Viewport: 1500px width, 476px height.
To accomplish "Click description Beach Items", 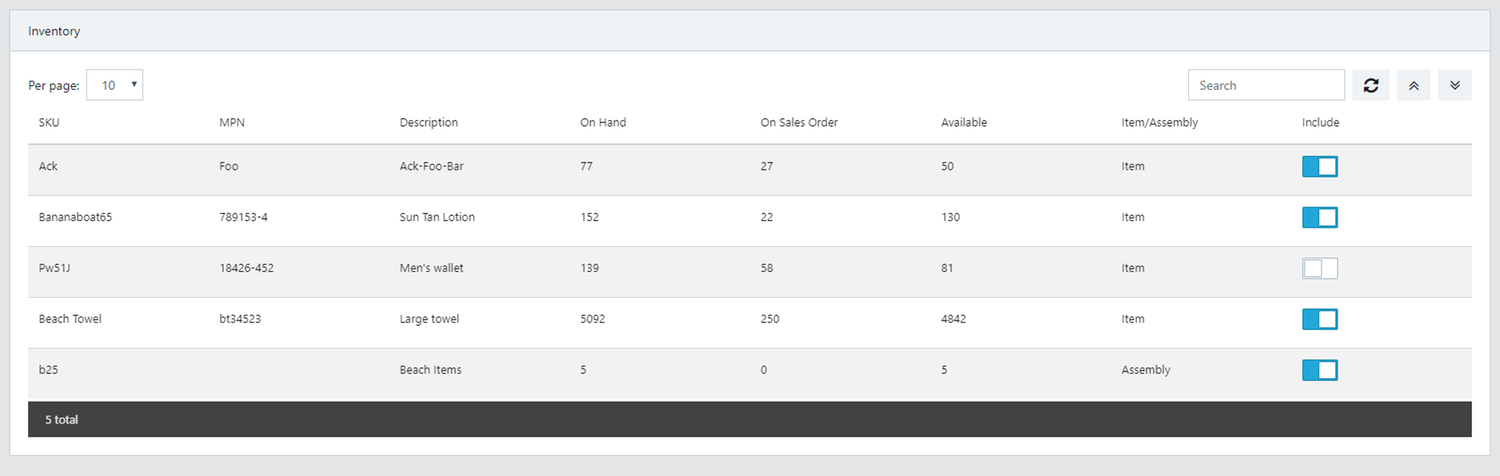I will tap(431, 370).
